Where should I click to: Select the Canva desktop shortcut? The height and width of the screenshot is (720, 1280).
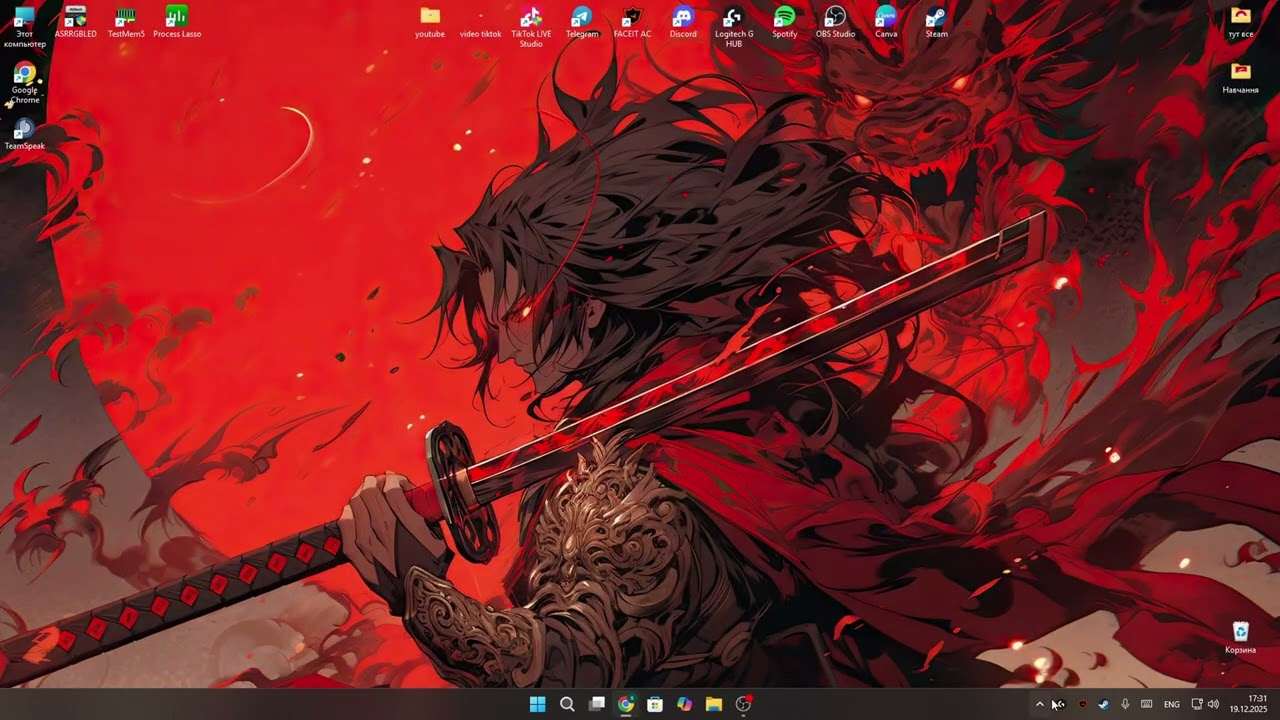(886, 22)
